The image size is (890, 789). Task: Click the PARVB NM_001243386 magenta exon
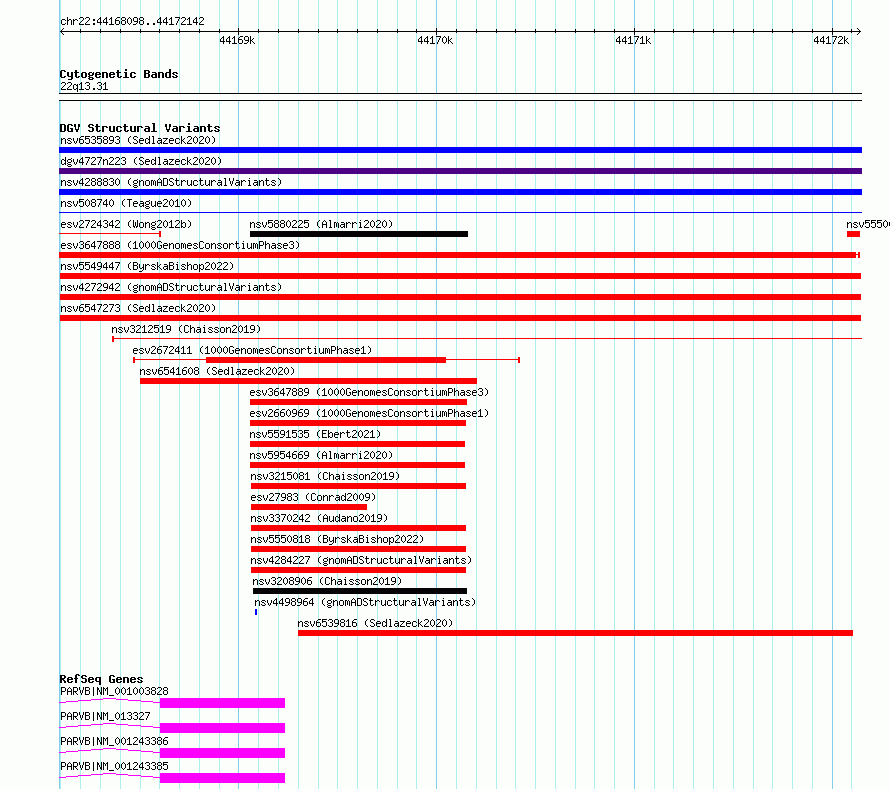click(x=222, y=753)
